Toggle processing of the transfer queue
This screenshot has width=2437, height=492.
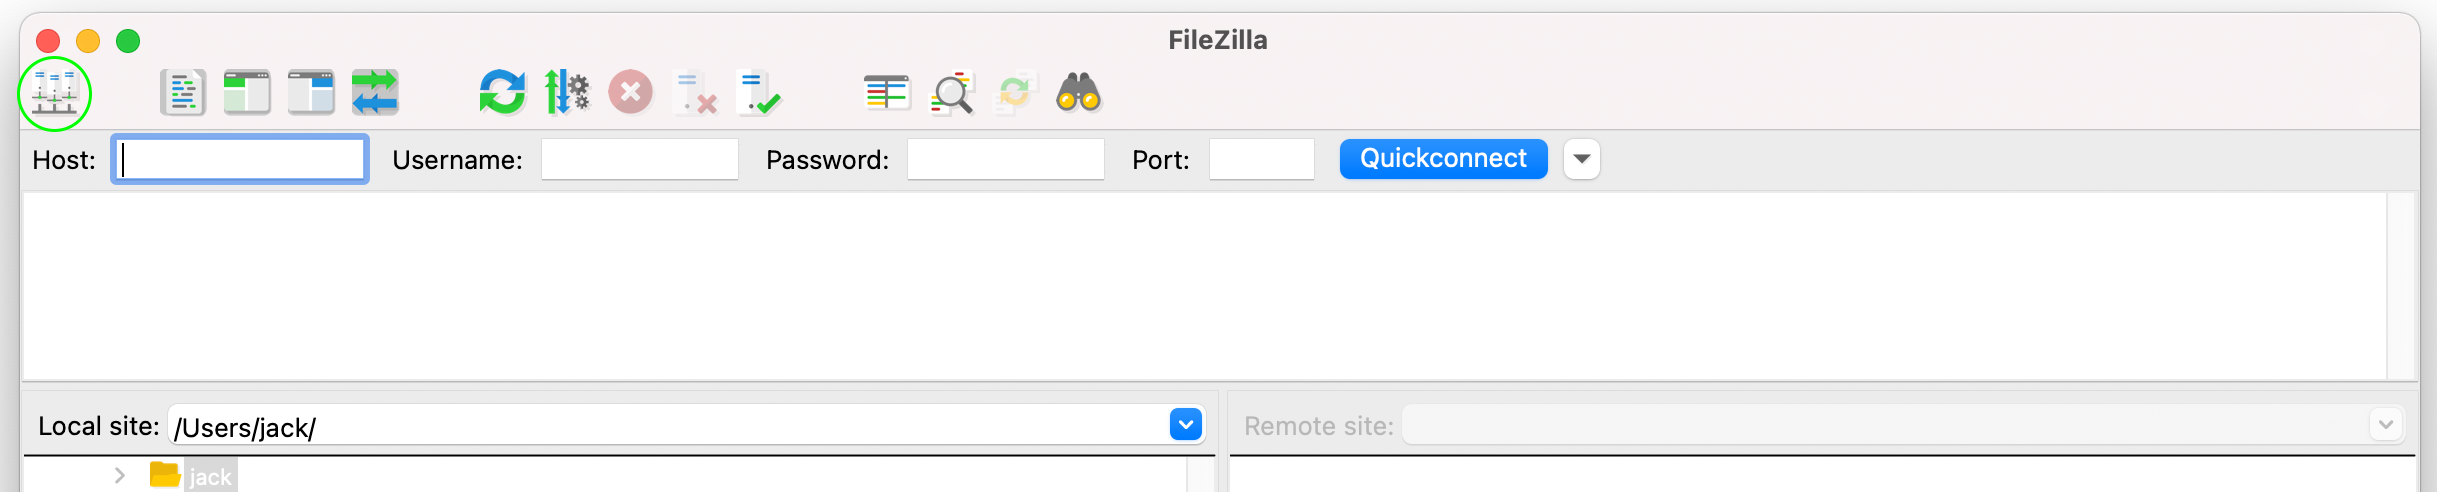coord(567,94)
